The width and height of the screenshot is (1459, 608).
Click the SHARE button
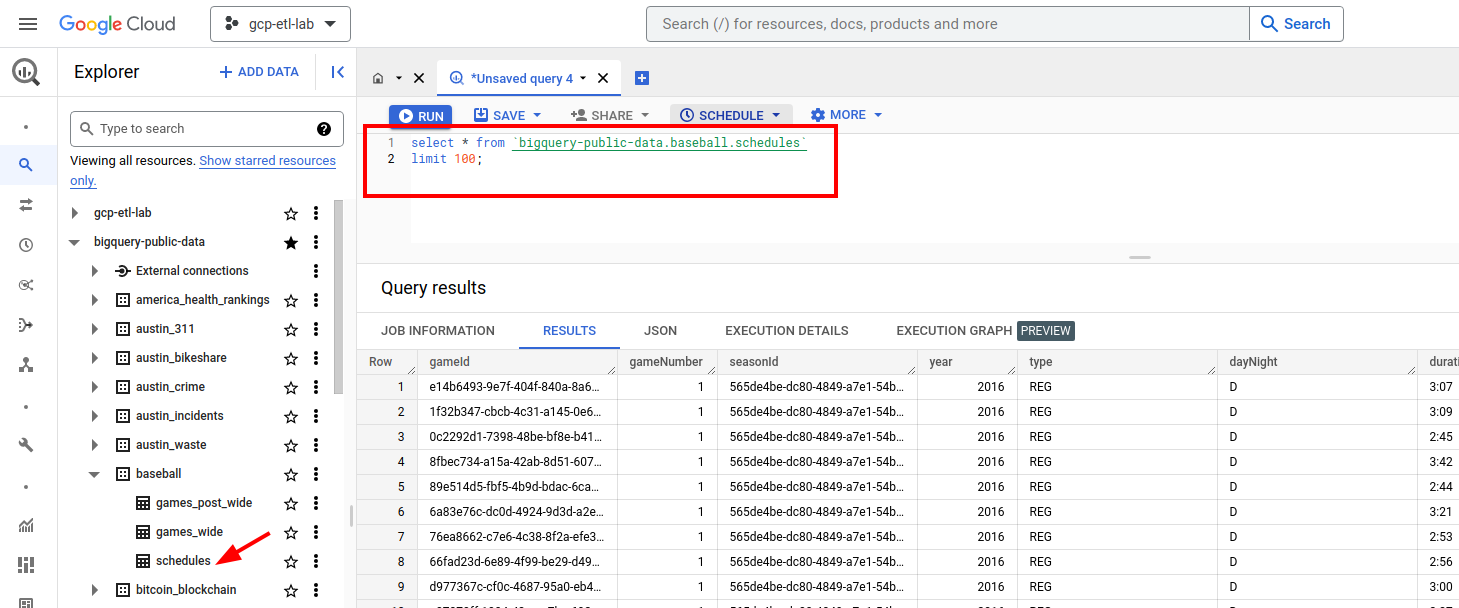(610, 115)
